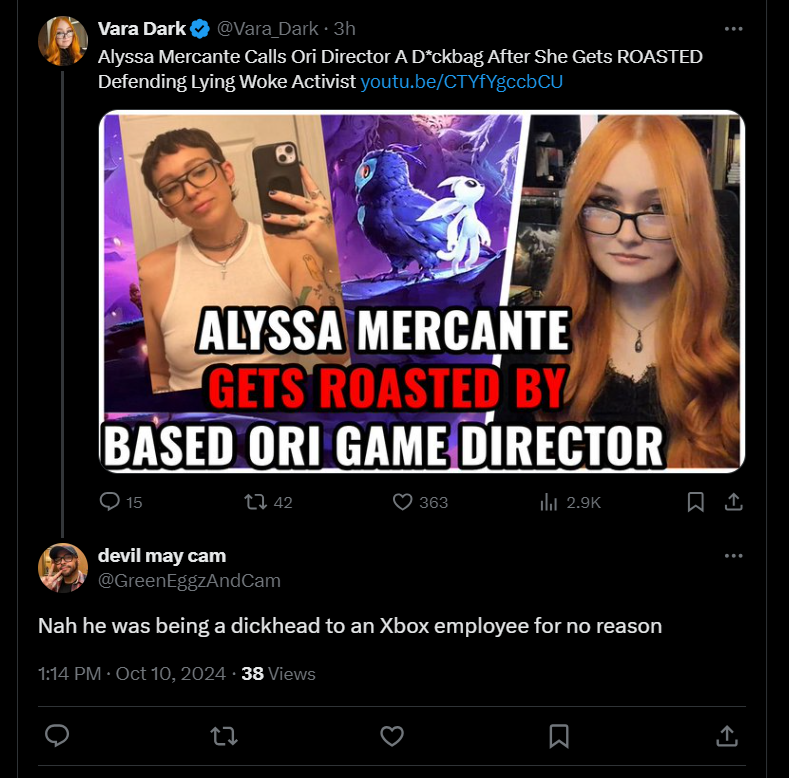Like devil may cam's reply
The image size is (789, 778).
(x=392, y=736)
